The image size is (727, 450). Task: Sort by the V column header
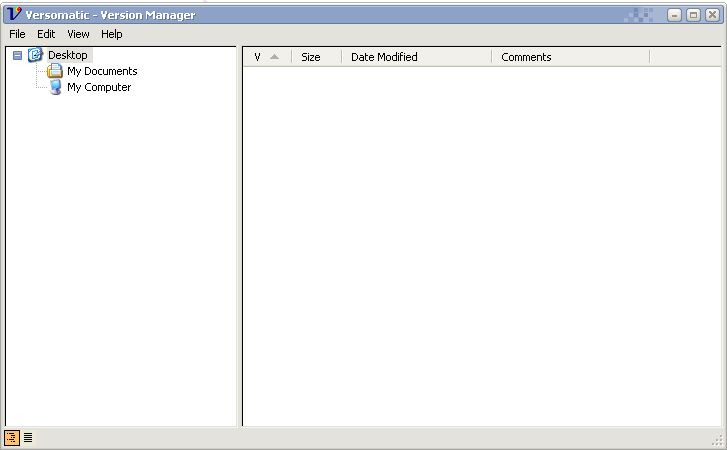267,57
